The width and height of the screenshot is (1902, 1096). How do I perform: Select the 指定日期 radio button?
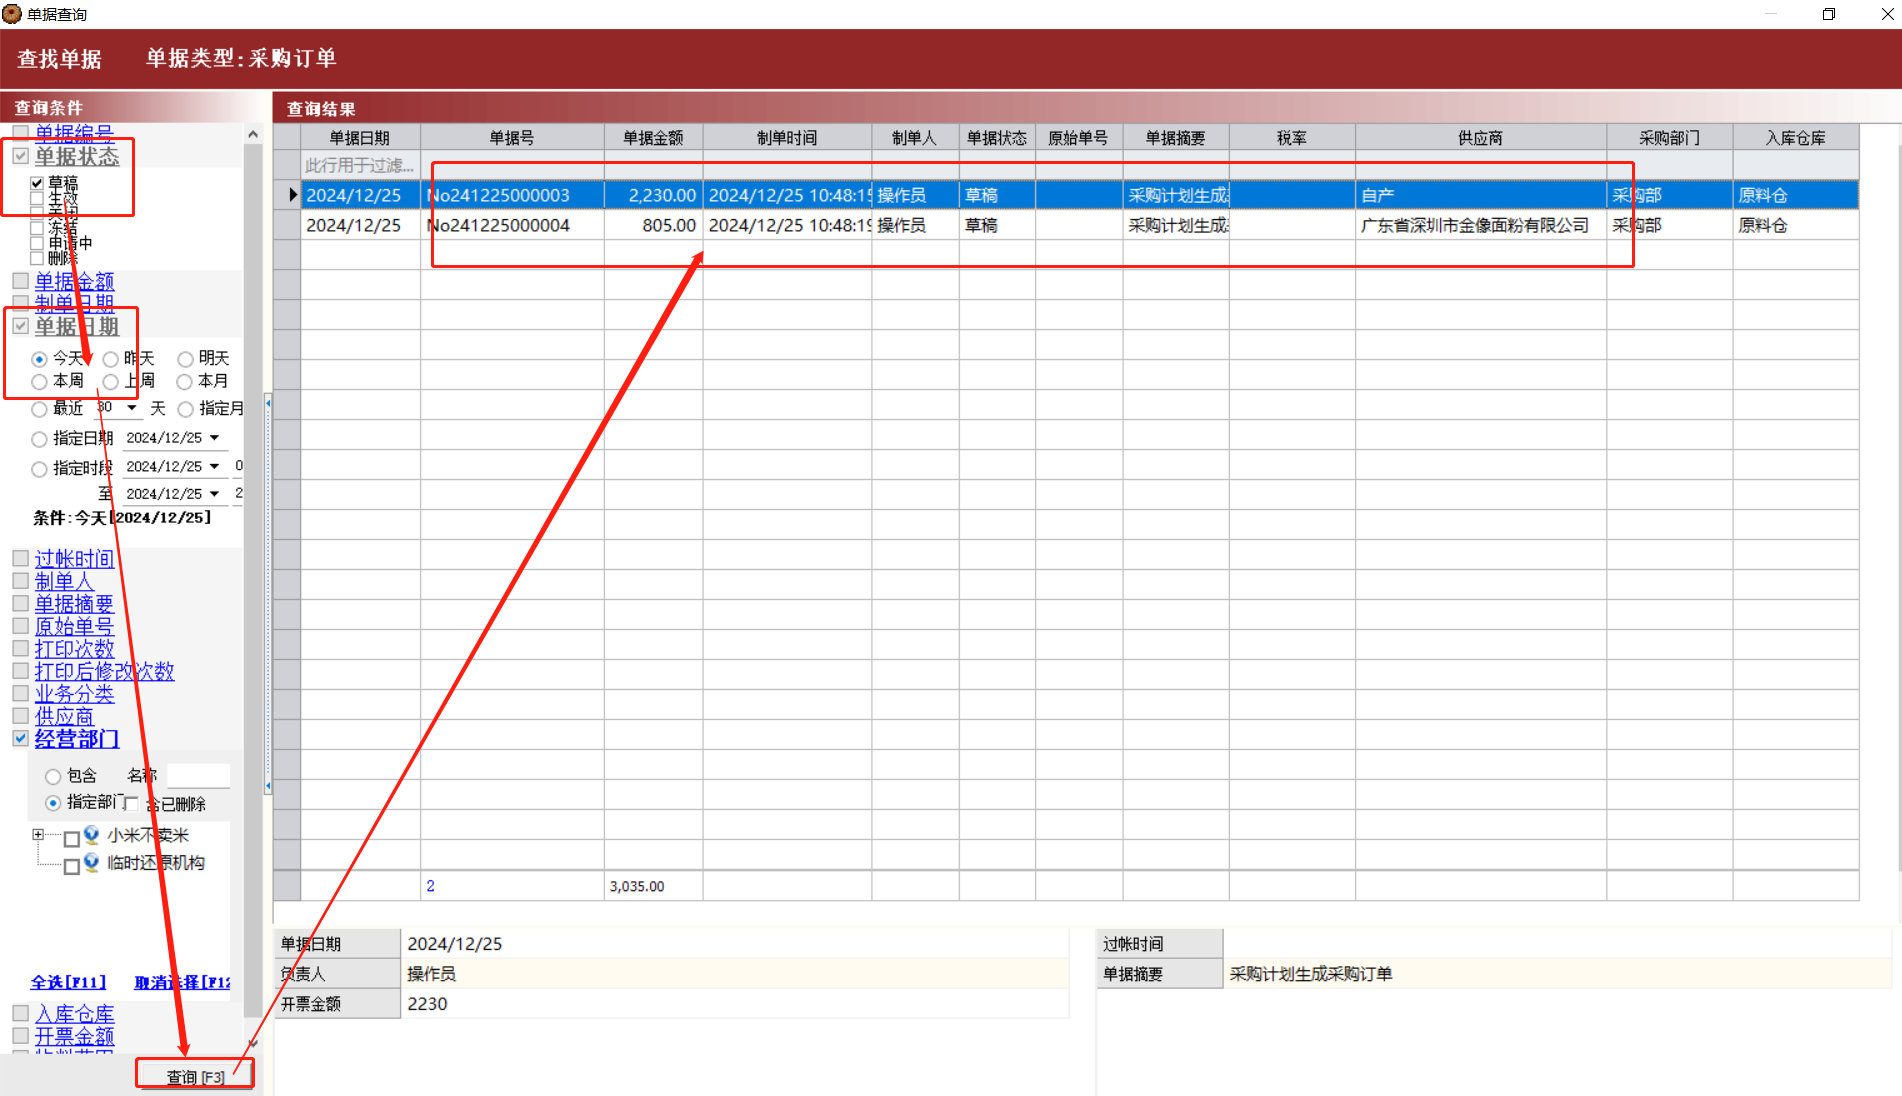pyautogui.click(x=39, y=439)
